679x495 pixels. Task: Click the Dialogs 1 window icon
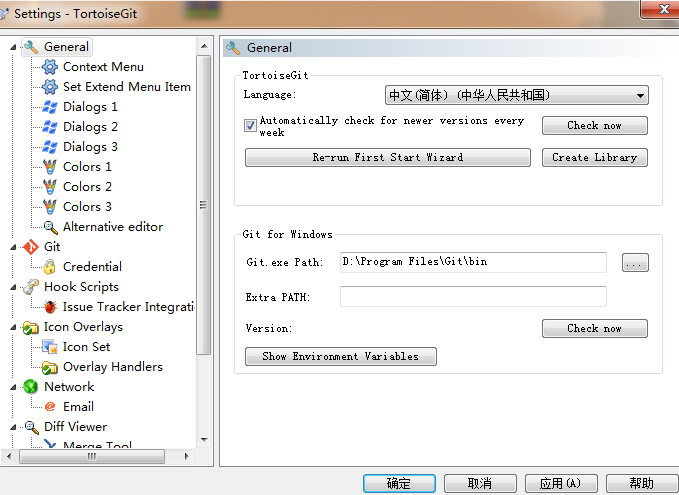pos(50,107)
